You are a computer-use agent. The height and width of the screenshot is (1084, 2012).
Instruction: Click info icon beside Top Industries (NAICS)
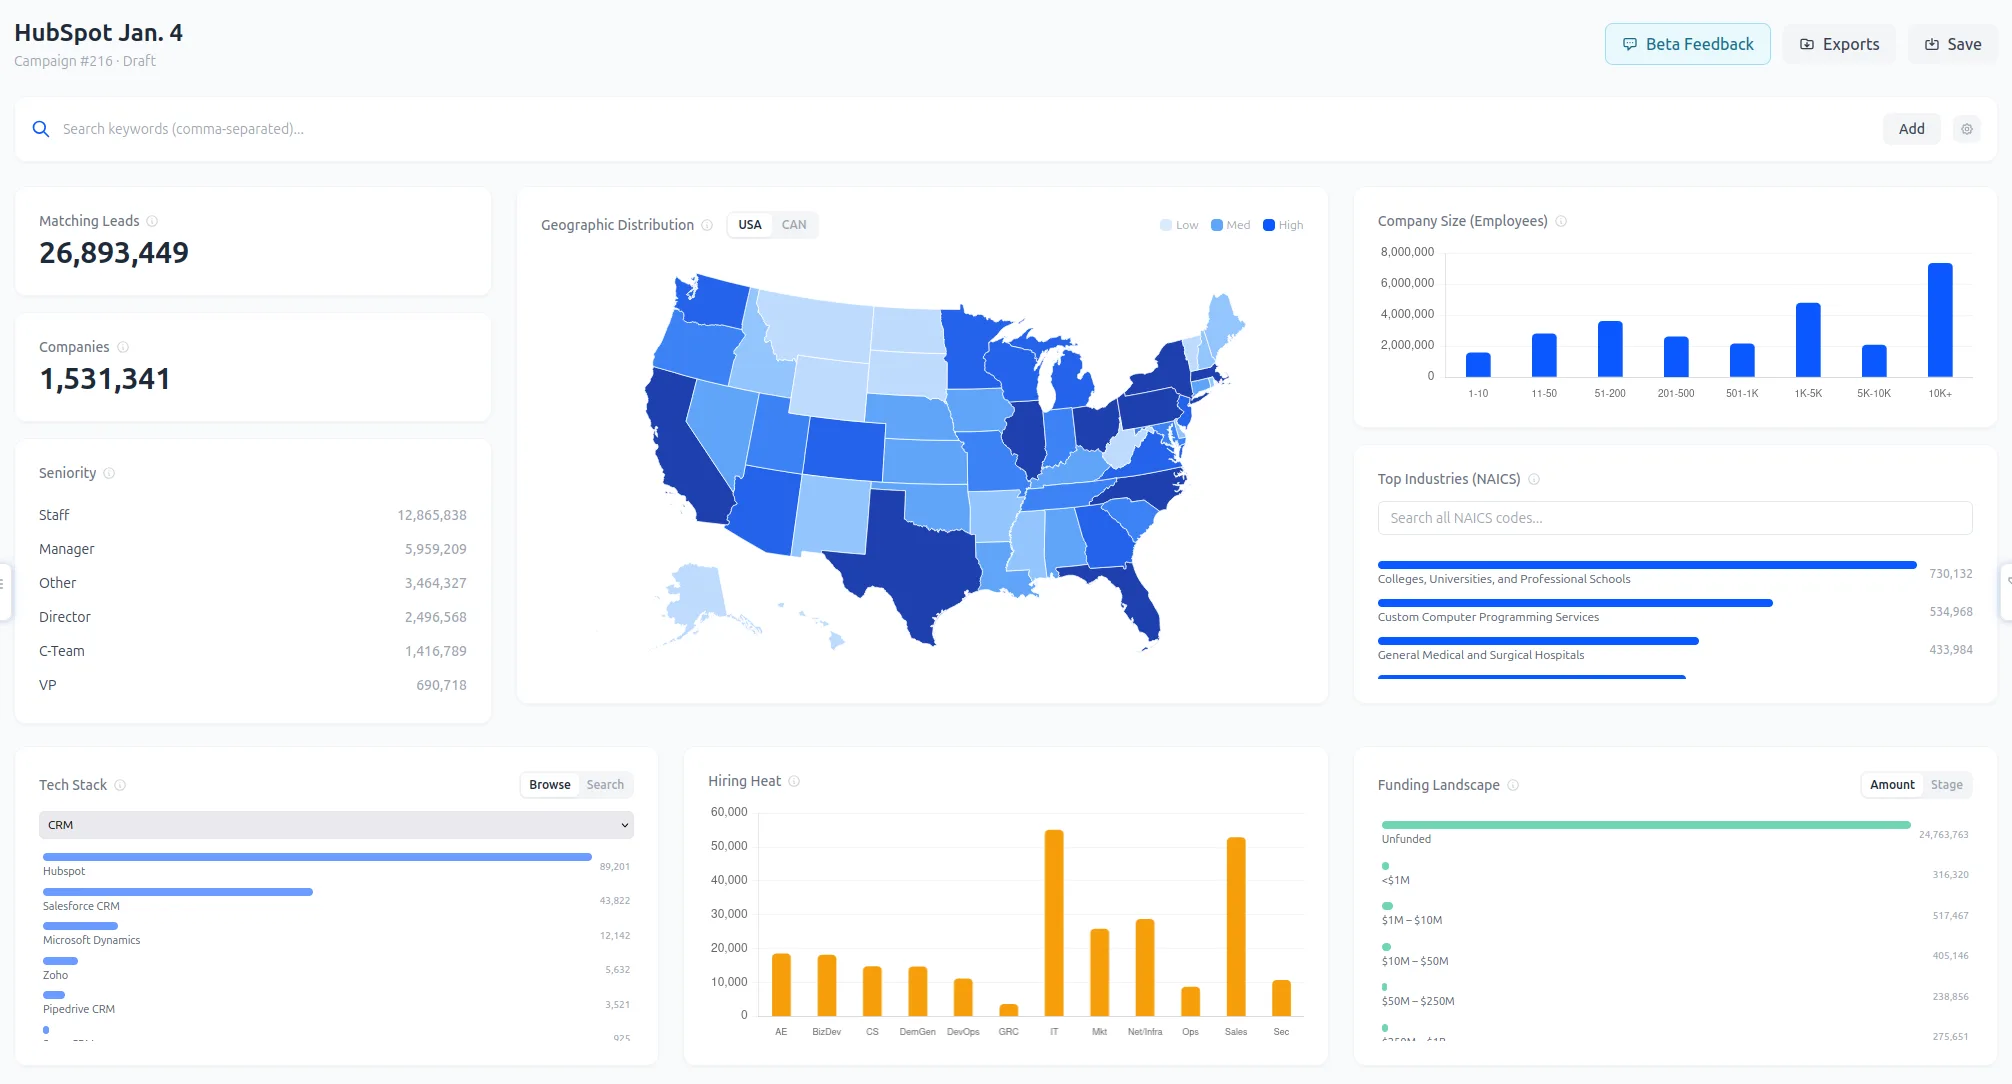[1534, 479]
